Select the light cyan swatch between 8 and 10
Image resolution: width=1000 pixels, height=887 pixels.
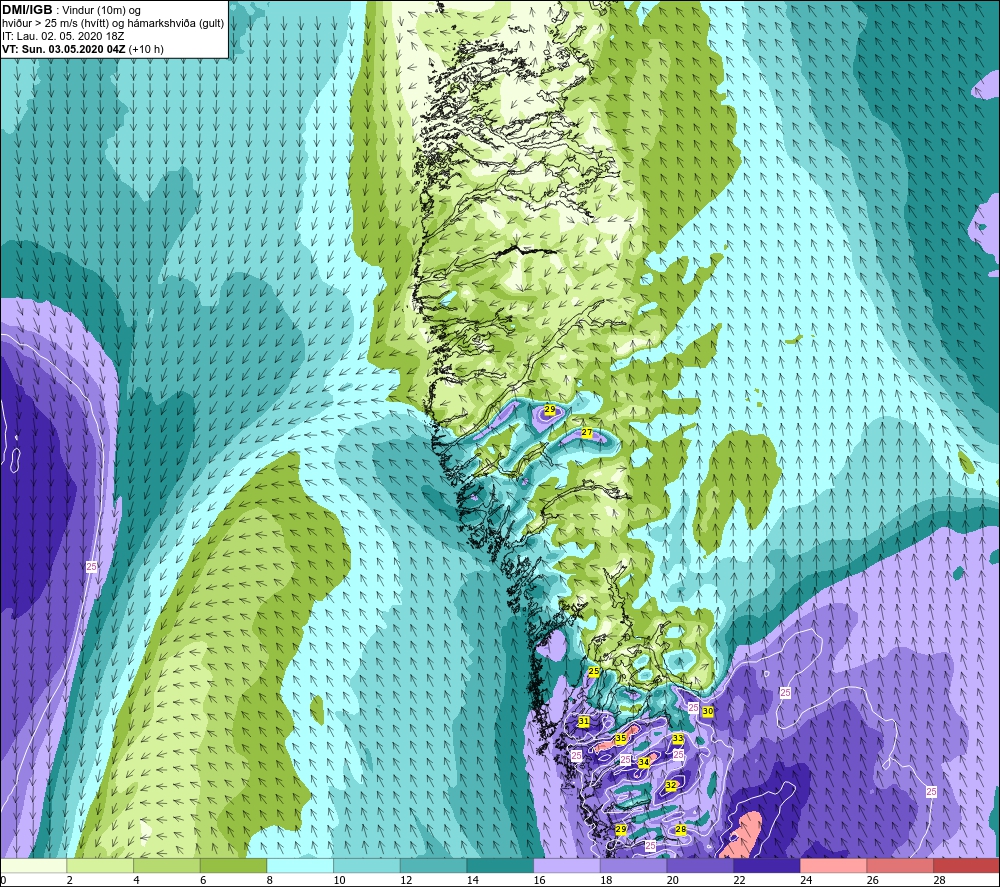300,866
